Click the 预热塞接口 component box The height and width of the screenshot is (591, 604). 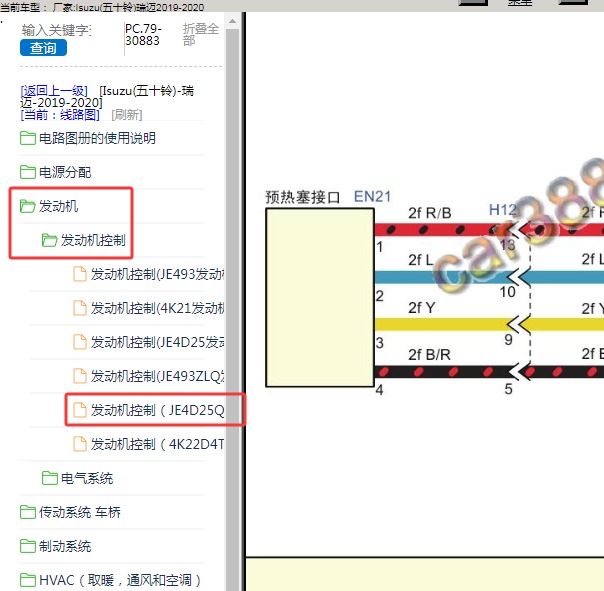[x=320, y=297]
